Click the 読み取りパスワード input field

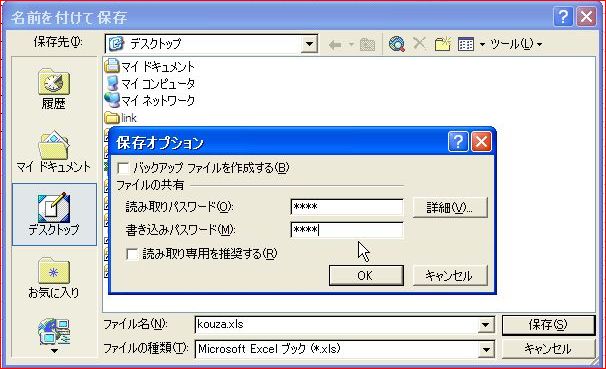click(347, 207)
